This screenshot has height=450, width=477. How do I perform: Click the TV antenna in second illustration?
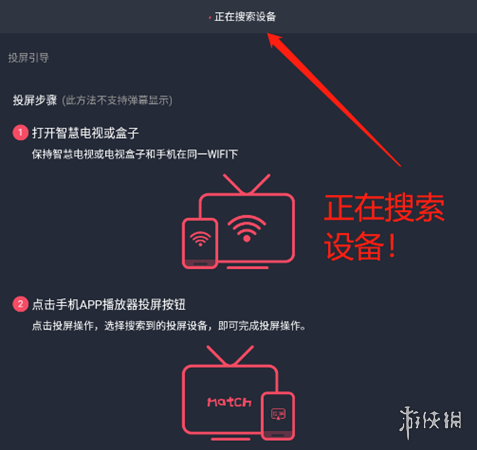230,355
